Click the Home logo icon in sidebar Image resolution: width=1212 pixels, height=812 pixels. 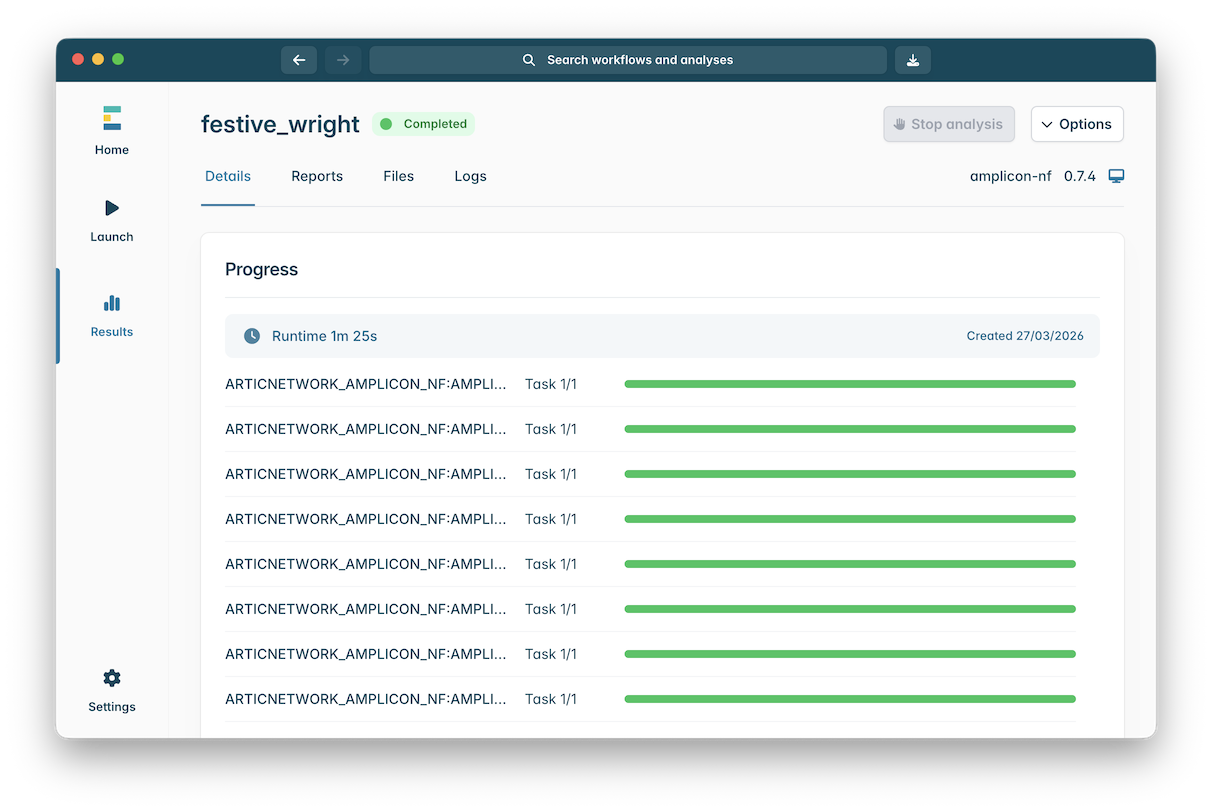(x=112, y=118)
